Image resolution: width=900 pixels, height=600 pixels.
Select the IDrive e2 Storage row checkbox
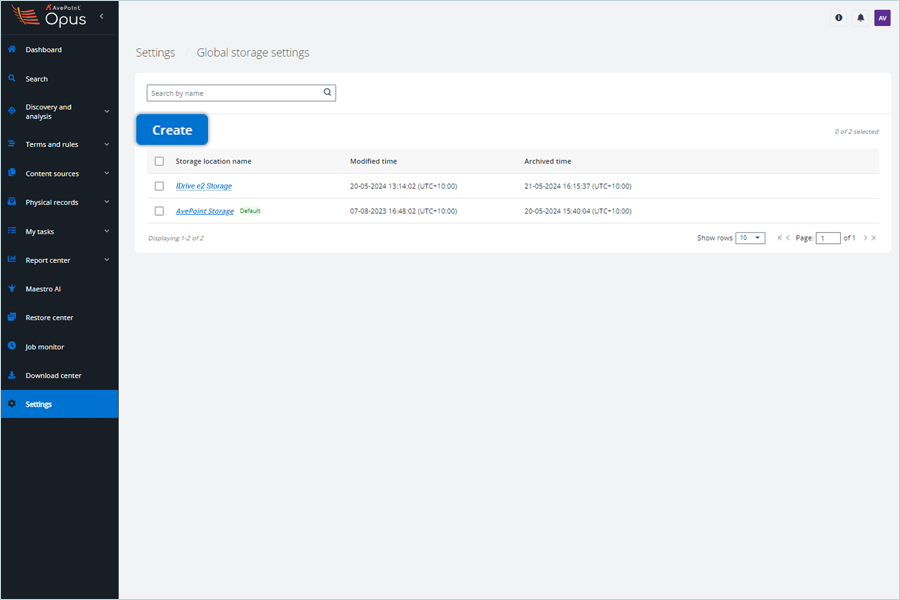[x=159, y=186]
